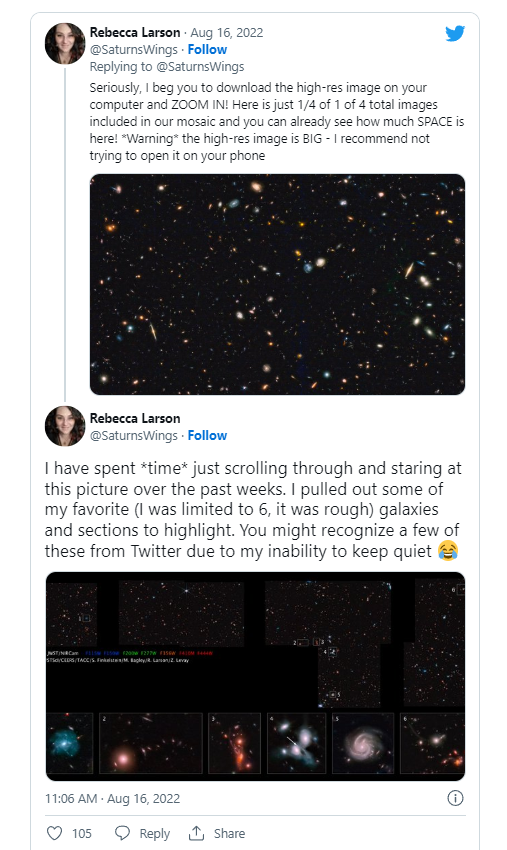This screenshot has width=507, height=850.
Task: Open the reply speech bubble icon
Action: (x=123, y=833)
